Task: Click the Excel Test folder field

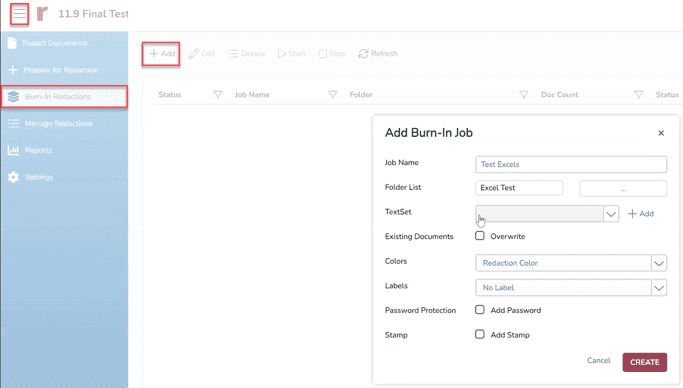Action: [519, 188]
